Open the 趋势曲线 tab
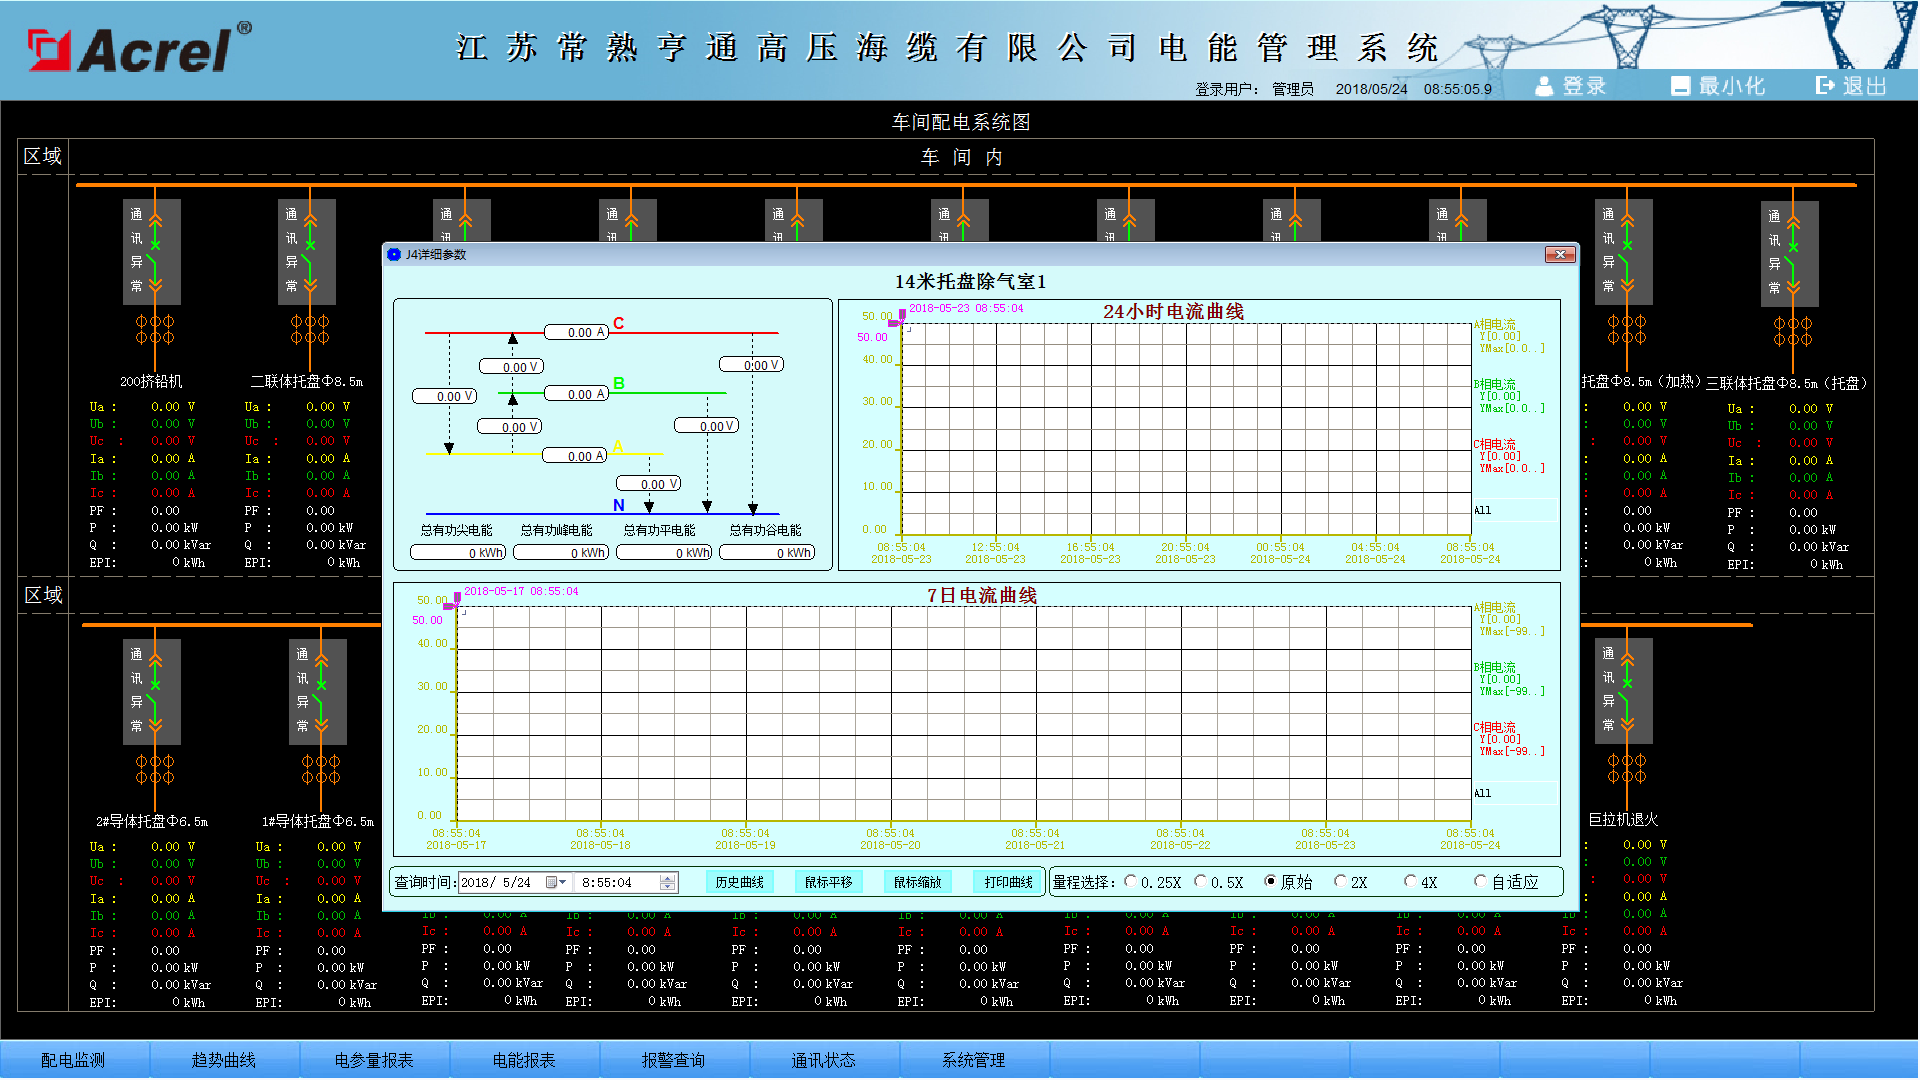The height and width of the screenshot is (1080, 1920). click(x=224, y=1060)
